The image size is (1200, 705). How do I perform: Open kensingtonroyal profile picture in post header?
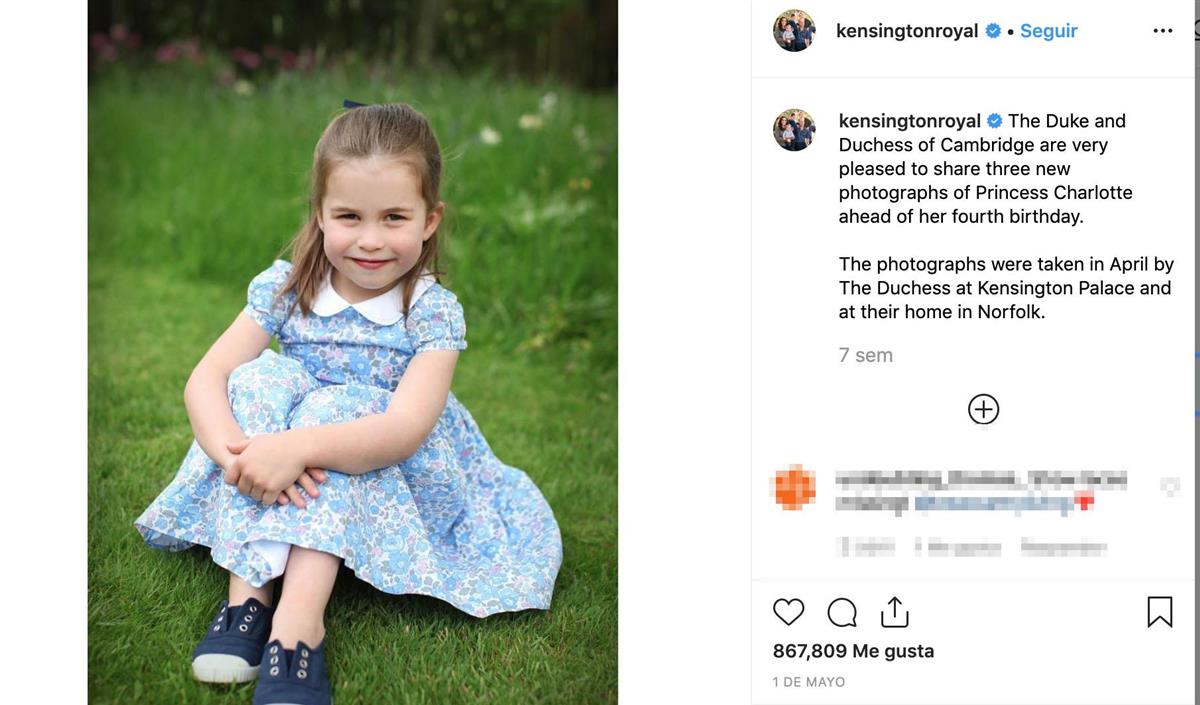coord(794,31)
